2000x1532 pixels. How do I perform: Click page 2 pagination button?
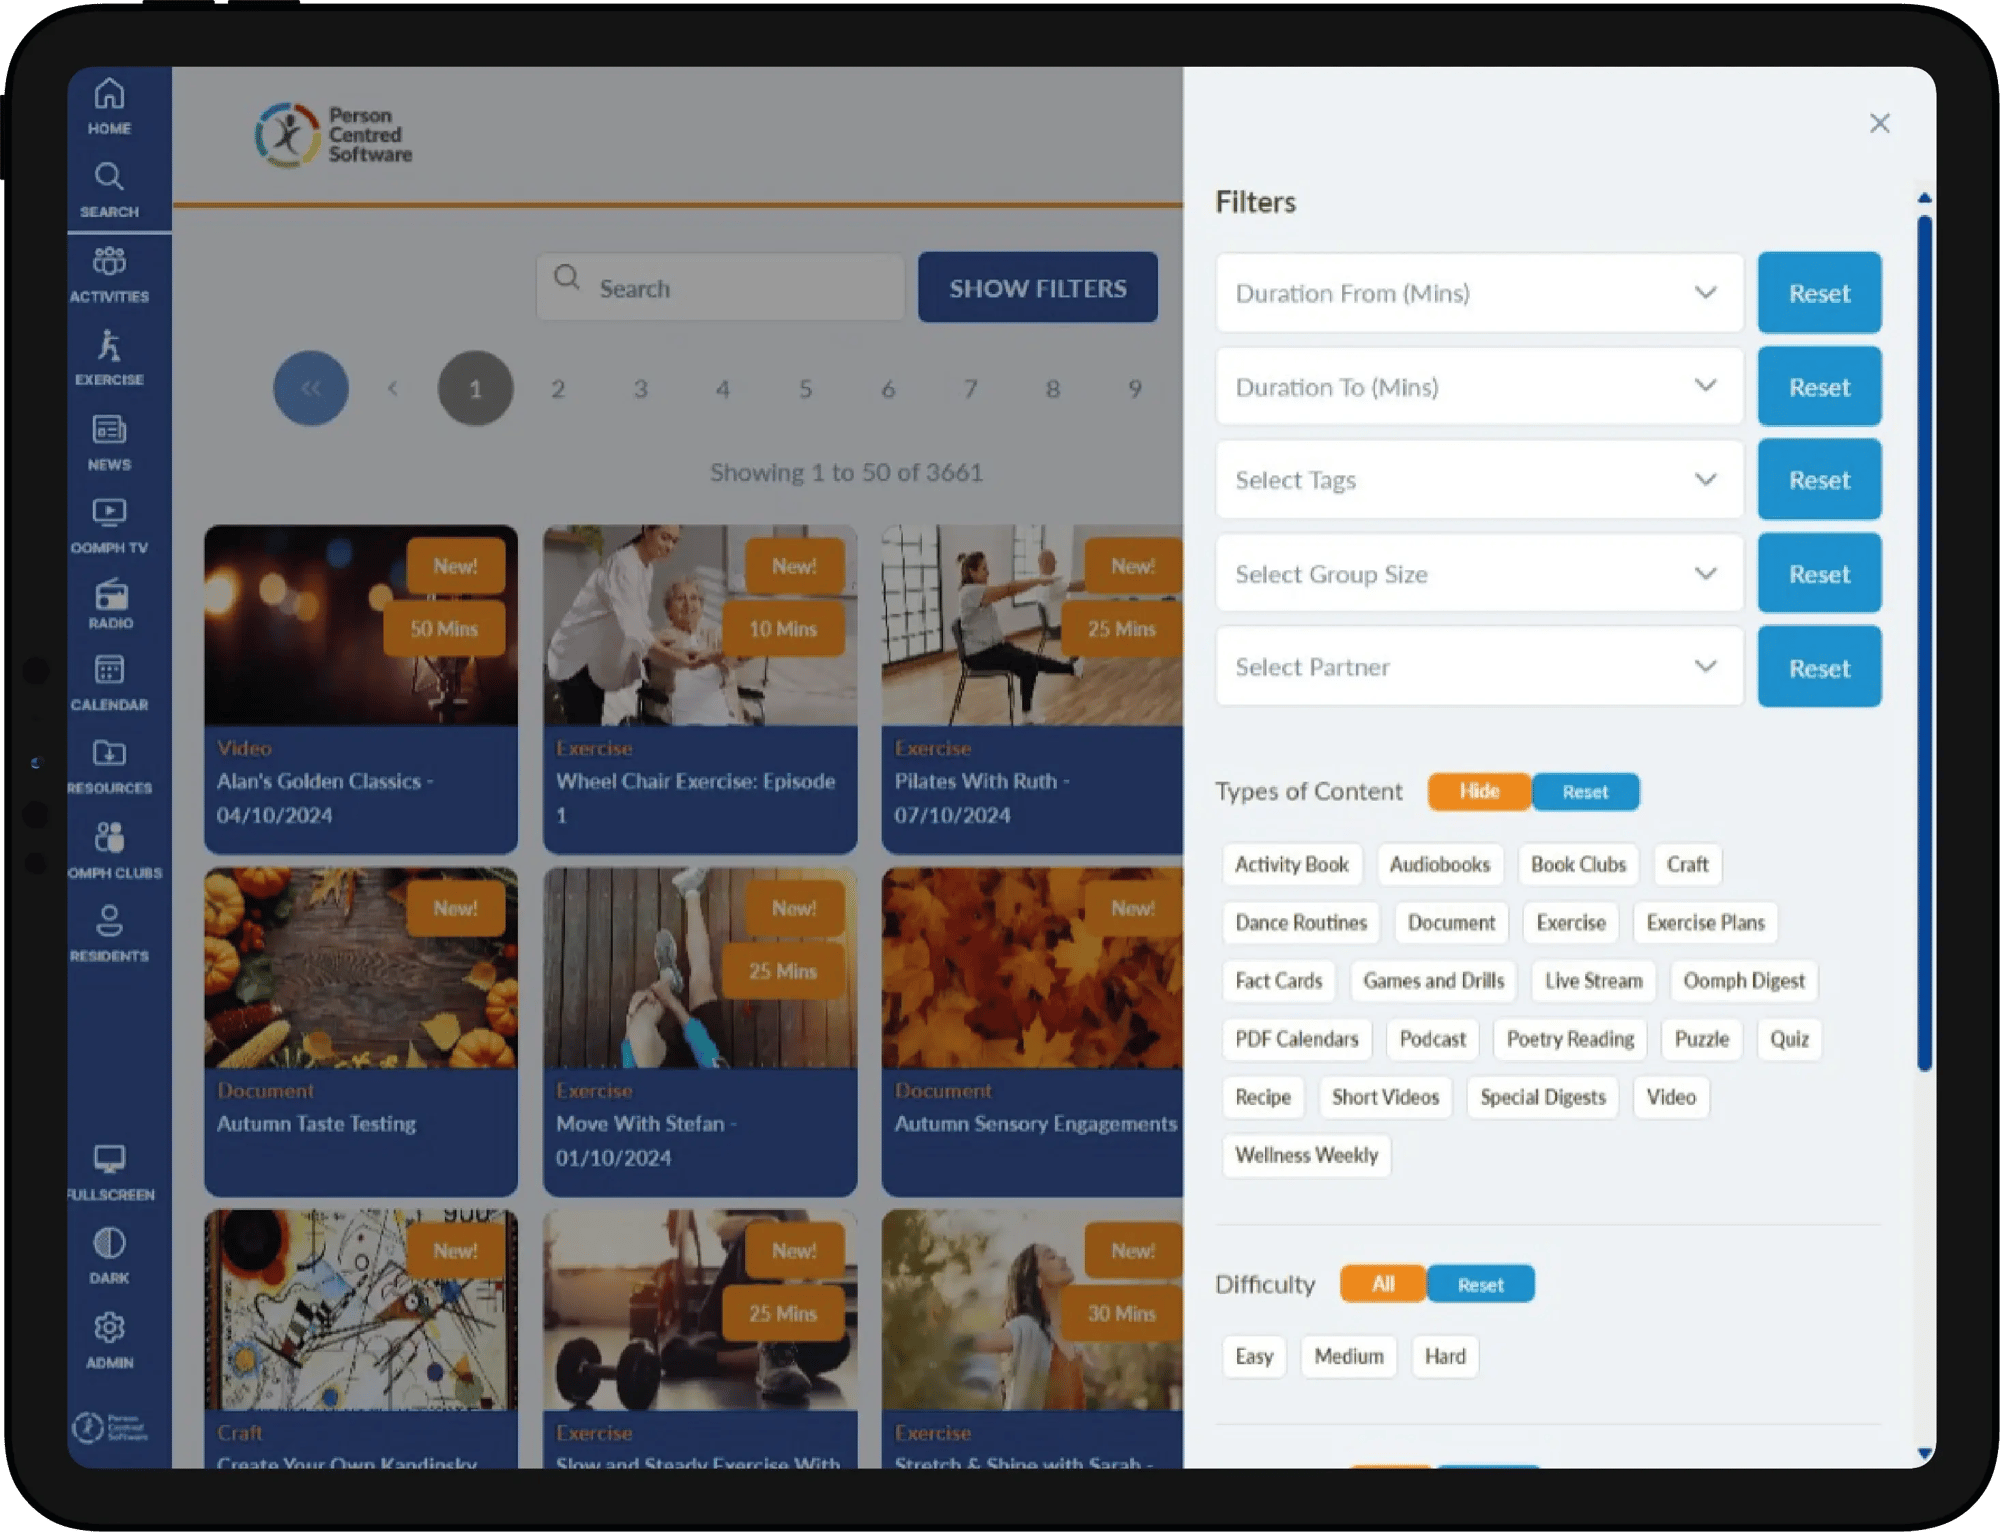pos(557,388)
